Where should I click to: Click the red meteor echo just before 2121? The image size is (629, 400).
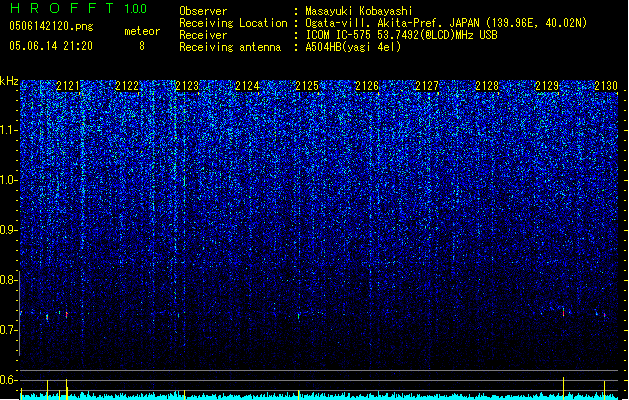tap(67, 315)
